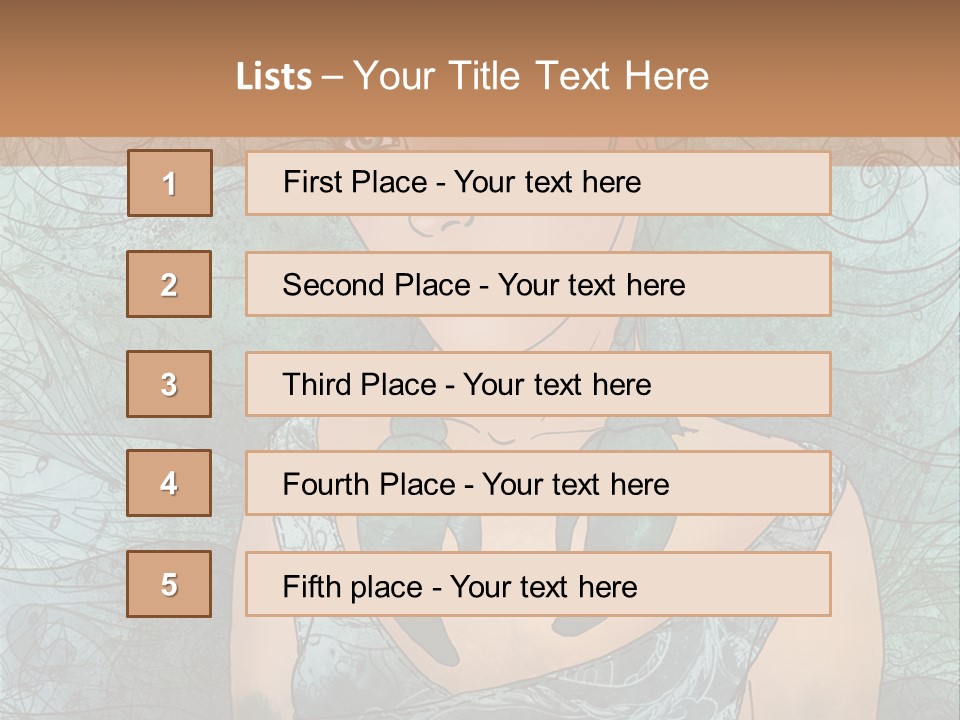Click the teal background left of row 3
The height and width of the screenshot is (720, 960).
point(60,384)
